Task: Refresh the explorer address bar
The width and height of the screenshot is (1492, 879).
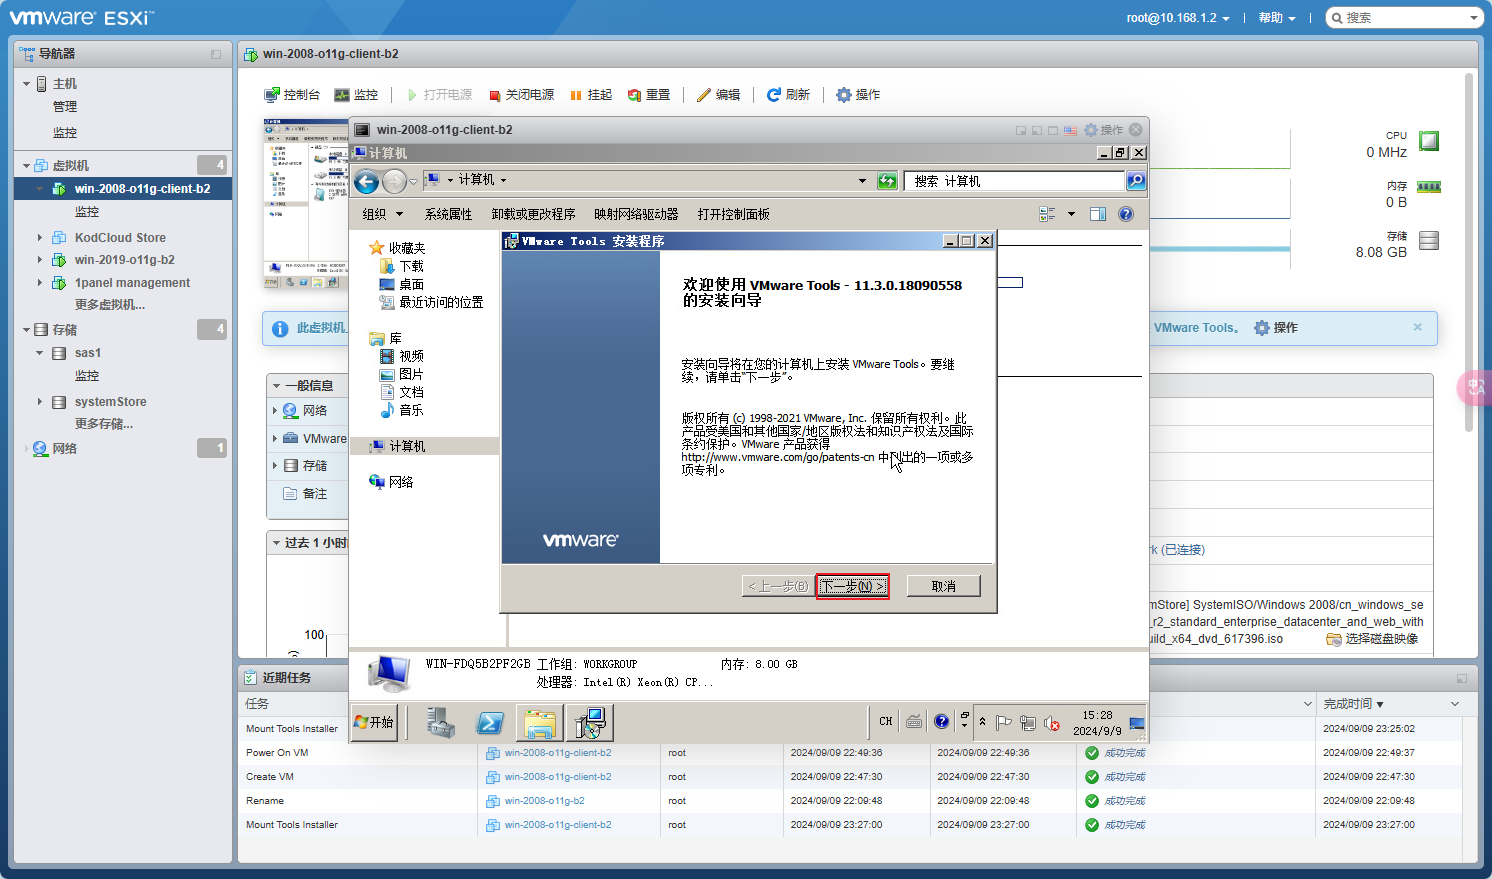Action: click(887, 181)
